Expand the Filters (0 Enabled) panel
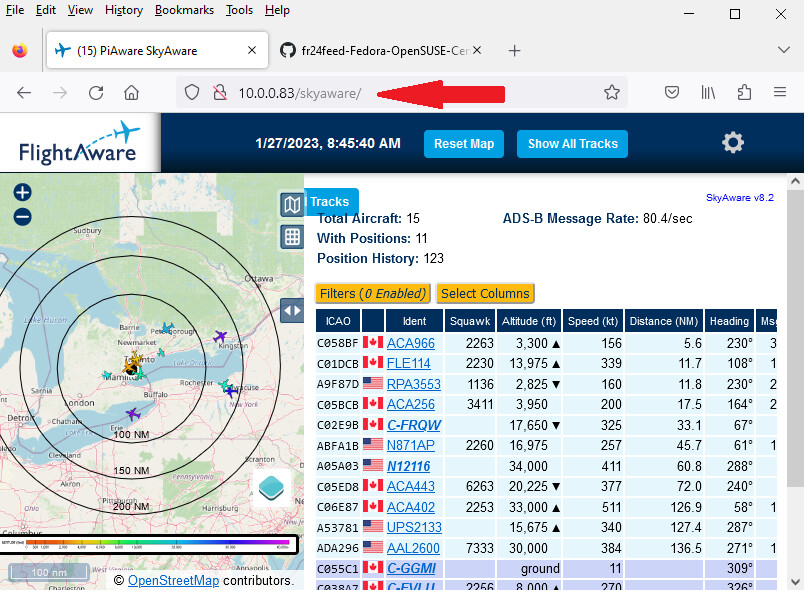This screenshot has width=808, height=594. (373, 294)
